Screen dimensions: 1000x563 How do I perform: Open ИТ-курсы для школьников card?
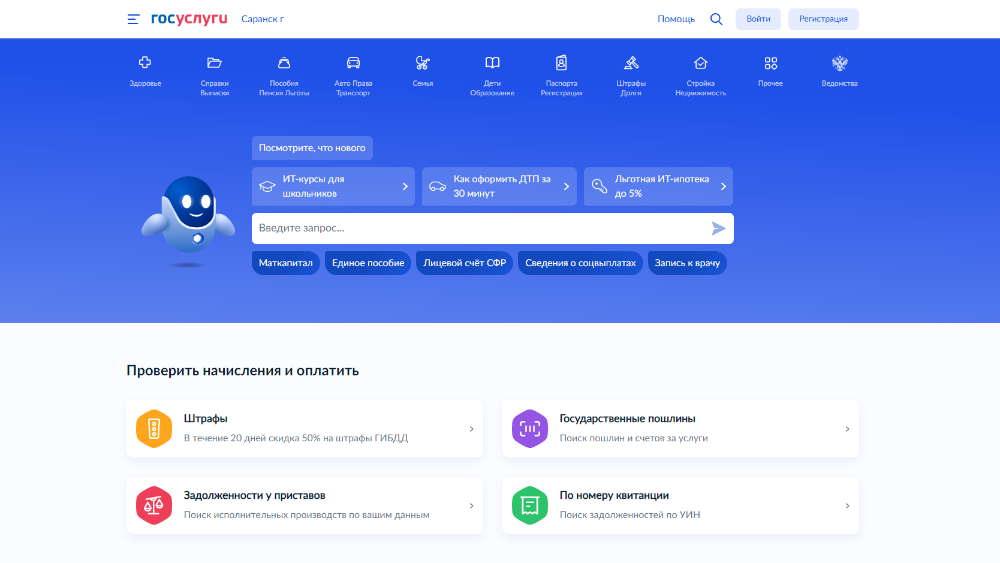click(x=333, y=186)
